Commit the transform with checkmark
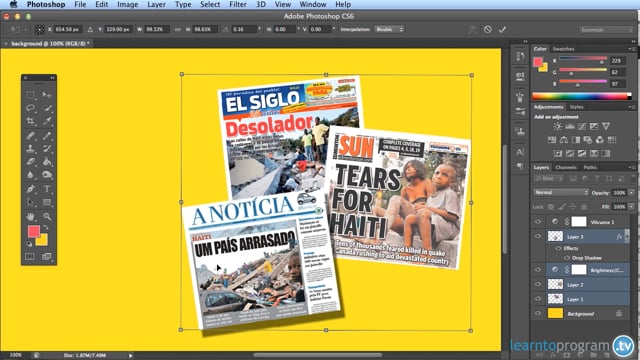 point(502,29)
